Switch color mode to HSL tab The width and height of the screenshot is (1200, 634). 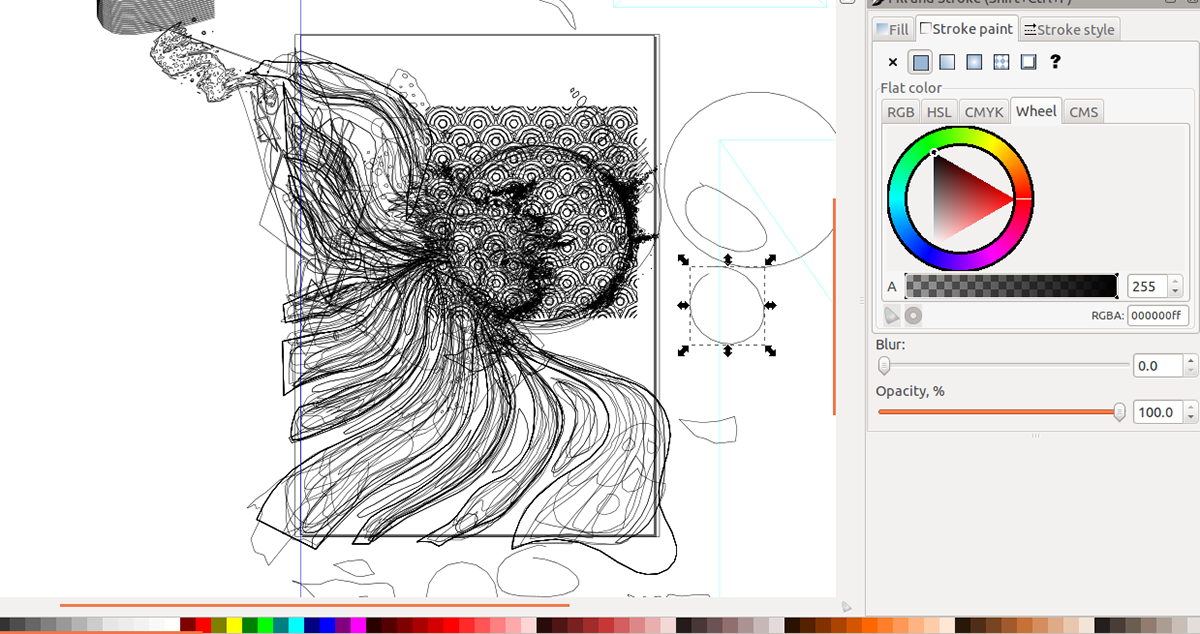click(x=939, y=112)
